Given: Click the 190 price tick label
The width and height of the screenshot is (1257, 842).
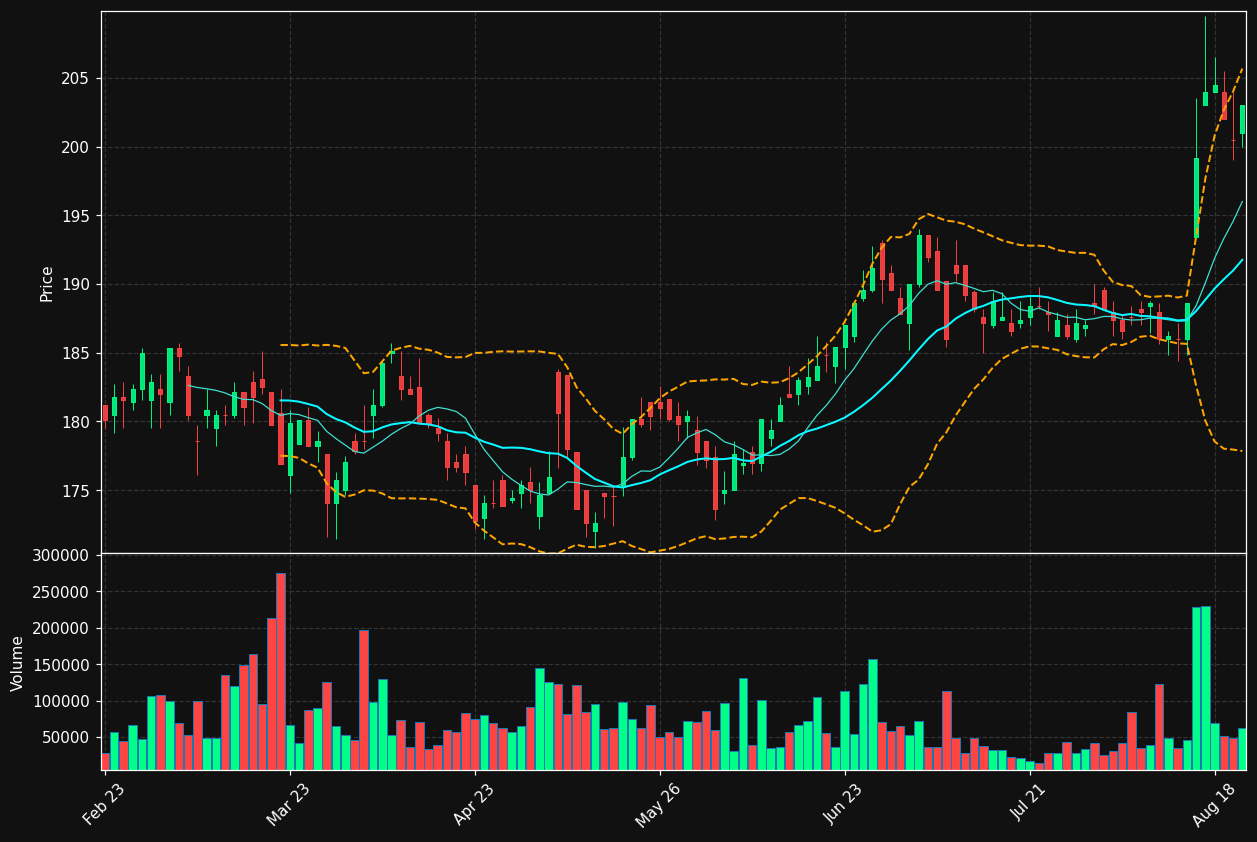Looking at the screenshot, I should pos(76,285).
